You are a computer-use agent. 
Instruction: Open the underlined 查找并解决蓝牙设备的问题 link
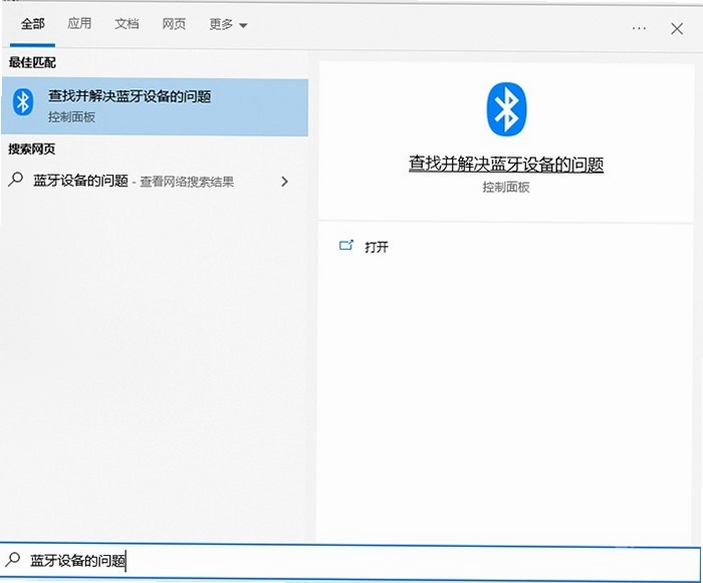(506, 164)
